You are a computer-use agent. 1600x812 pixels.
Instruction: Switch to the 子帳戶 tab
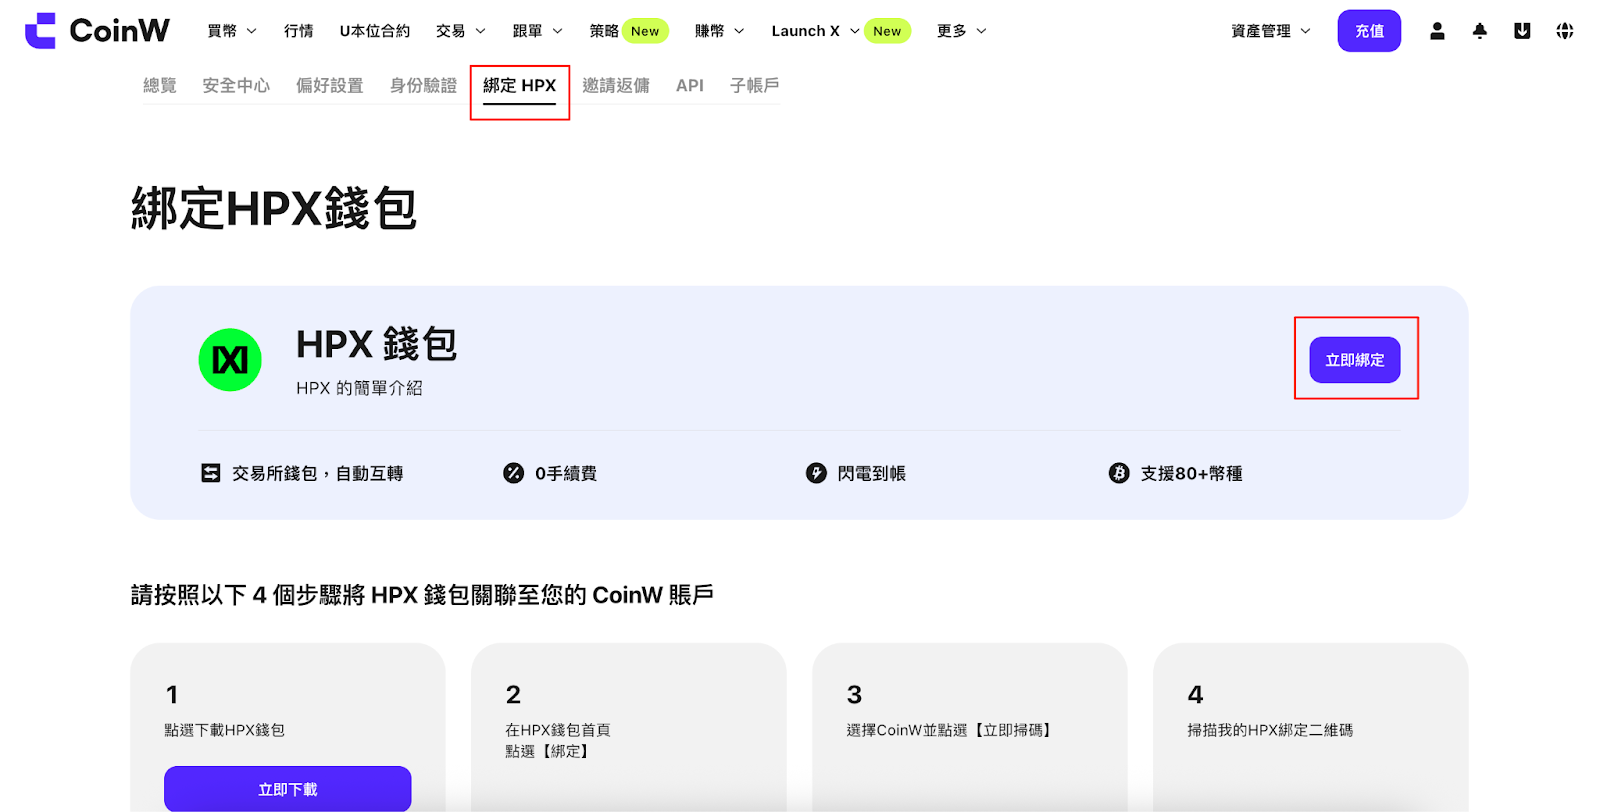[755, 86]
